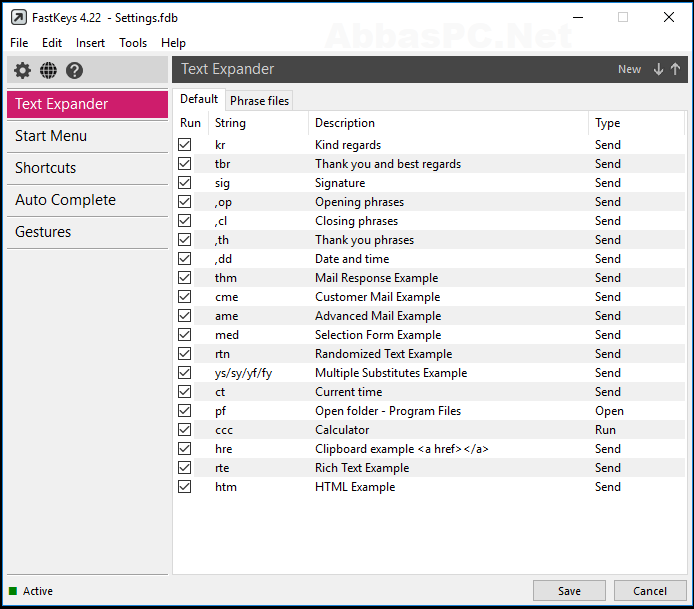
Task: Select the 'Current time' description
Action: 348,392
